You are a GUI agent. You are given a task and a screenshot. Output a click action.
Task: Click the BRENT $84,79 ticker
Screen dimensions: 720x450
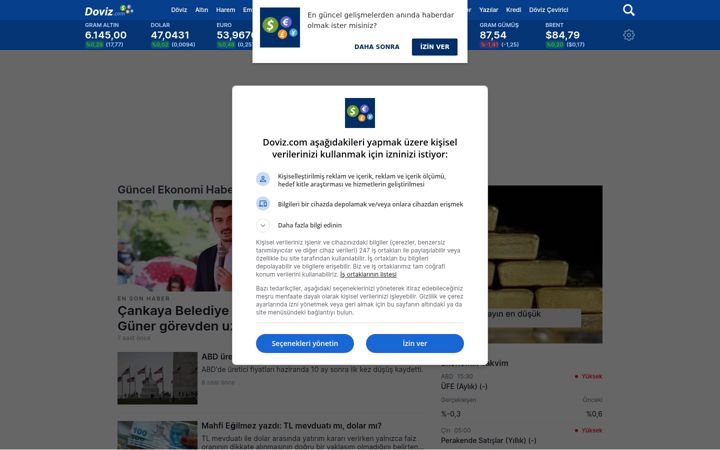point(565,35)
